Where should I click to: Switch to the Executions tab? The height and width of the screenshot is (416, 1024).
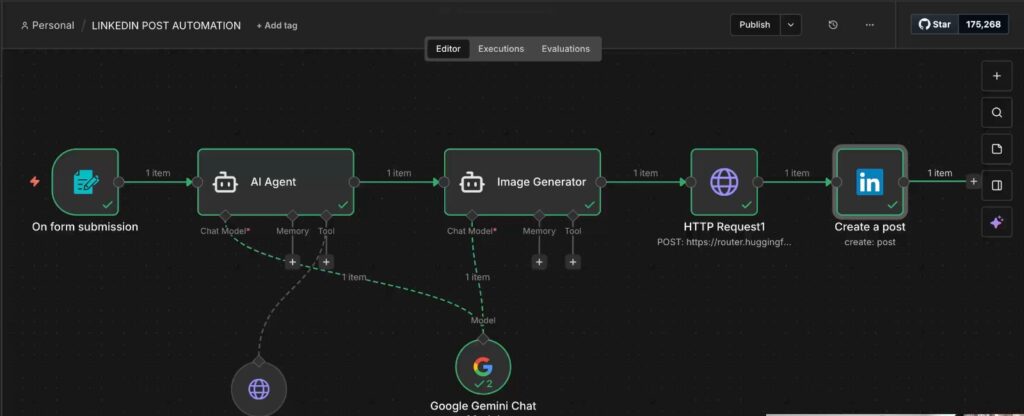tap(500, 48)
